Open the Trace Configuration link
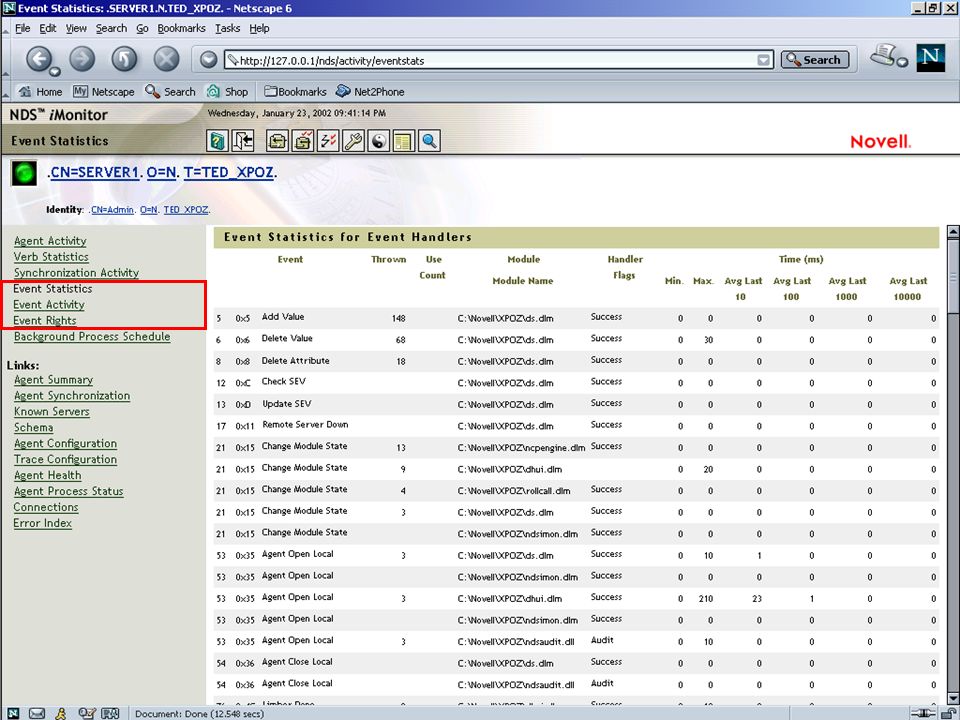960x720 pixels. (x=65, y=459)
